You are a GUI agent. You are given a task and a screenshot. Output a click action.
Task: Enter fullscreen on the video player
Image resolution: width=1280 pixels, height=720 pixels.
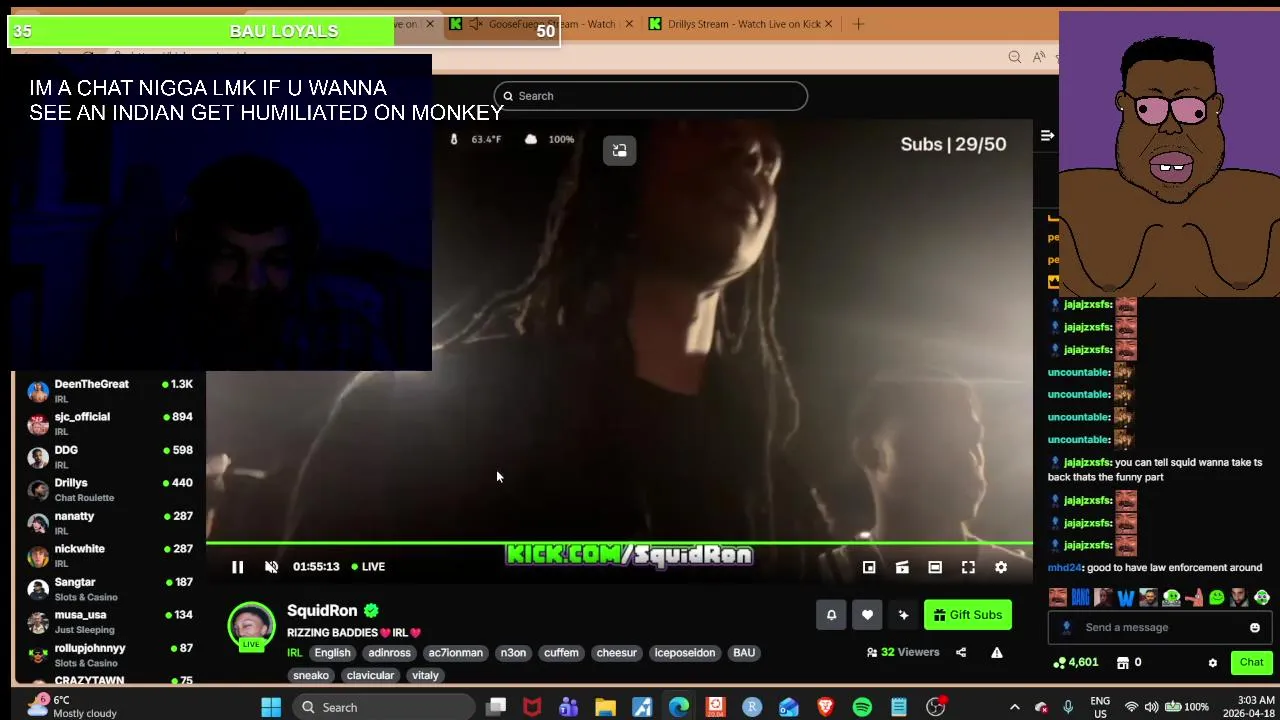point(968,567)
